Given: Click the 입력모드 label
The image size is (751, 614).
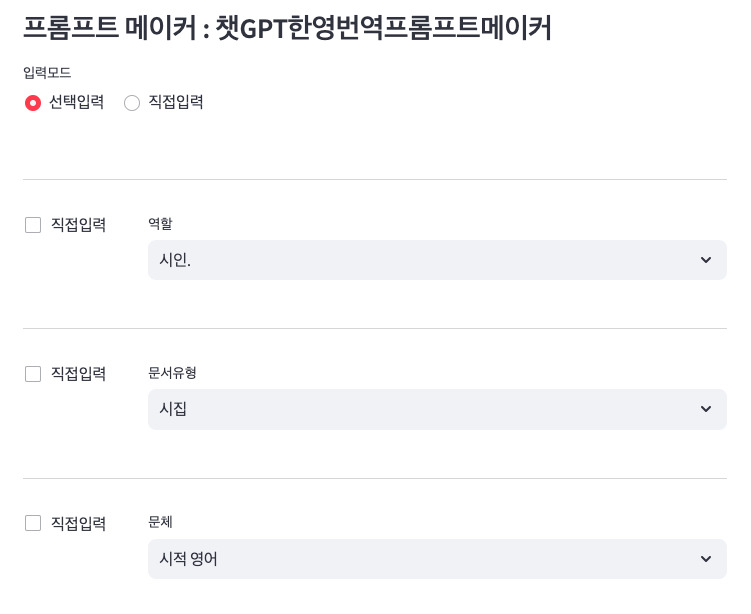Looking at the screenshot, I should tap(46, 73).
